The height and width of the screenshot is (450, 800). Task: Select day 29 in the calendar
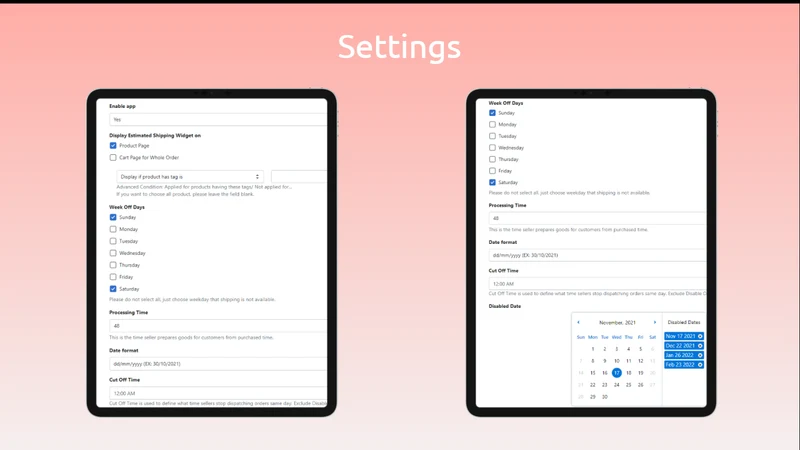click(593, 397)
